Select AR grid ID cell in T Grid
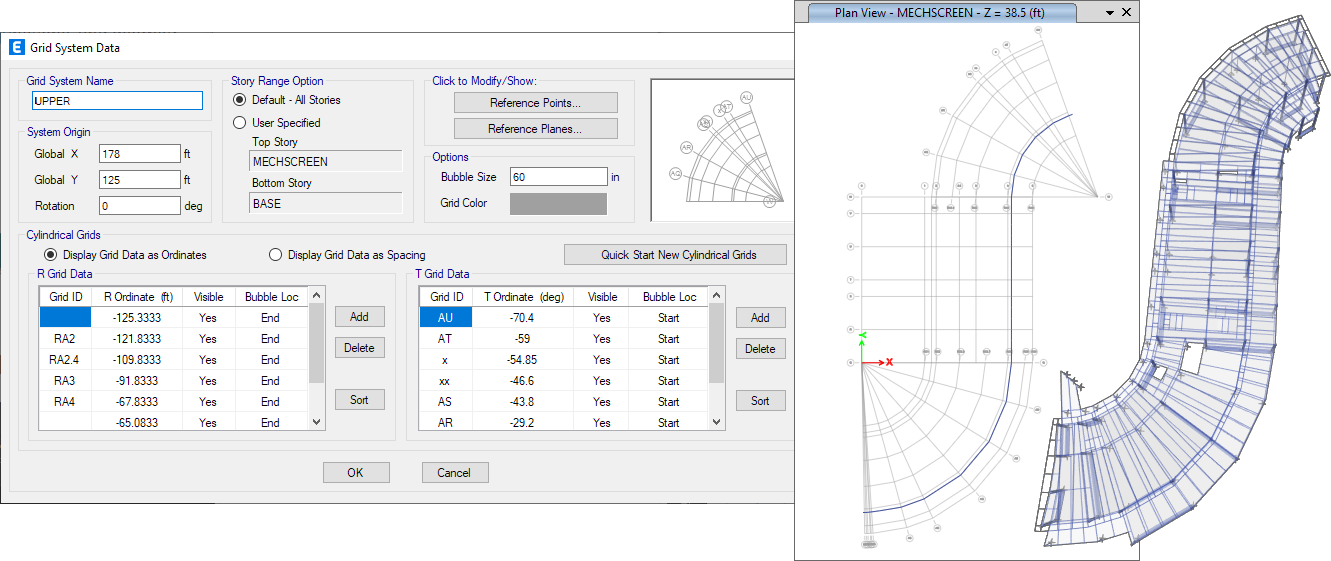Screen dimensions: 1331x561 click(446, 423)
